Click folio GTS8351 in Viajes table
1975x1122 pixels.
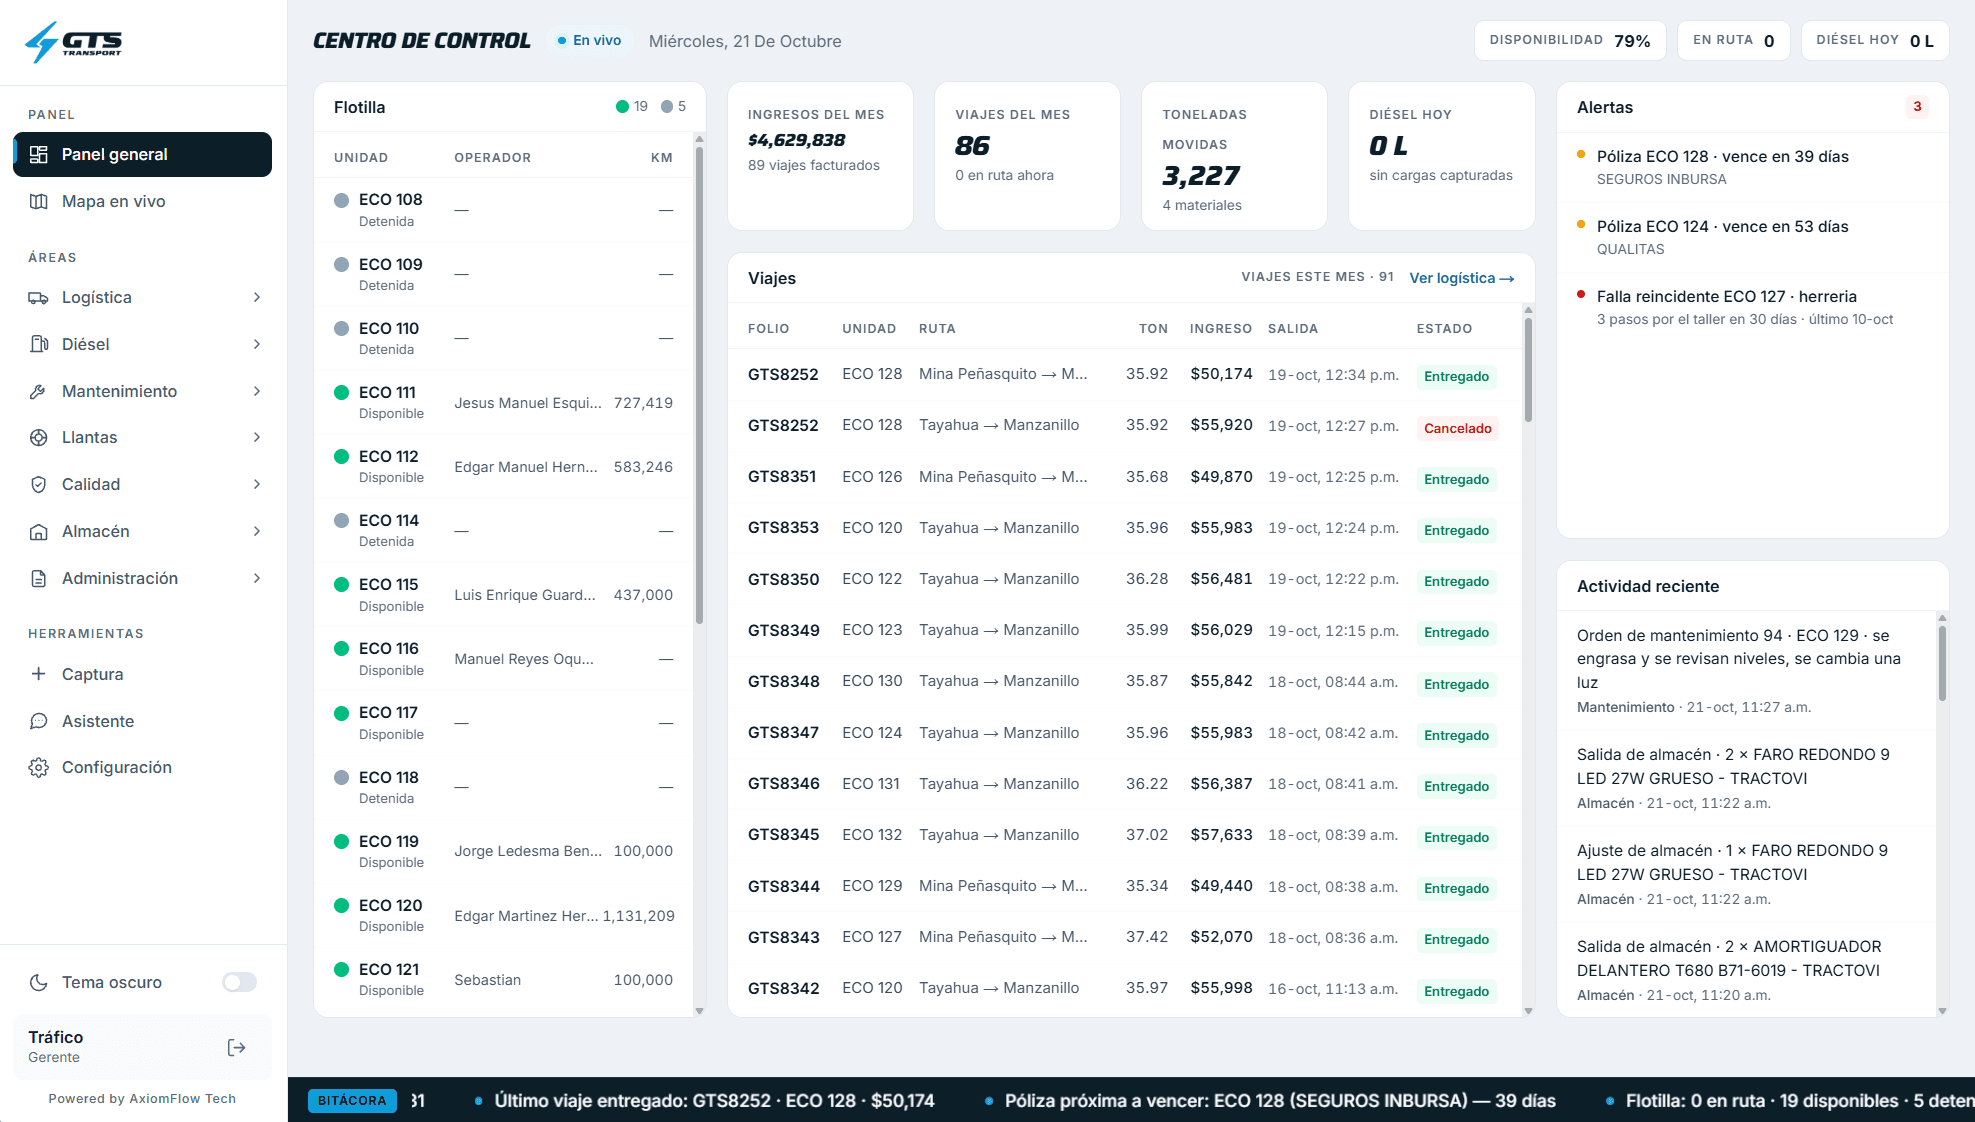782,477
